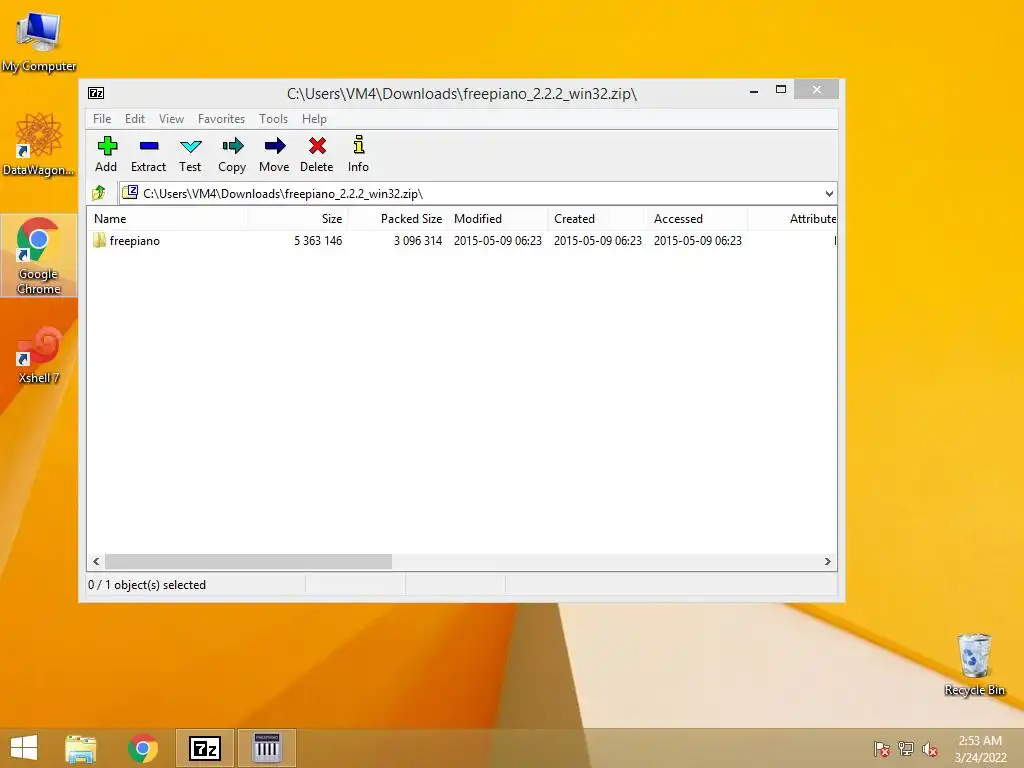This screenshot has width=1024, height=768.
Task: Open Chrome from the taskbar
Action: (142, 748)
